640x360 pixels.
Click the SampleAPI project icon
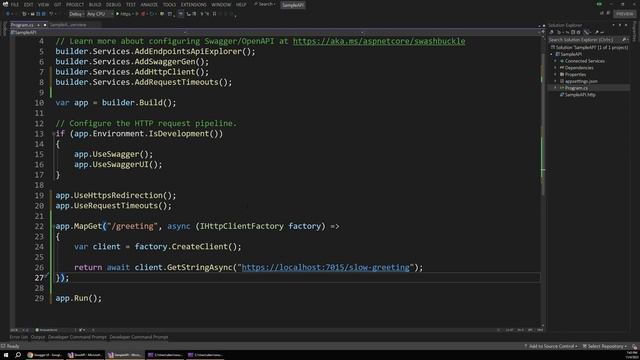pos(557,54)
